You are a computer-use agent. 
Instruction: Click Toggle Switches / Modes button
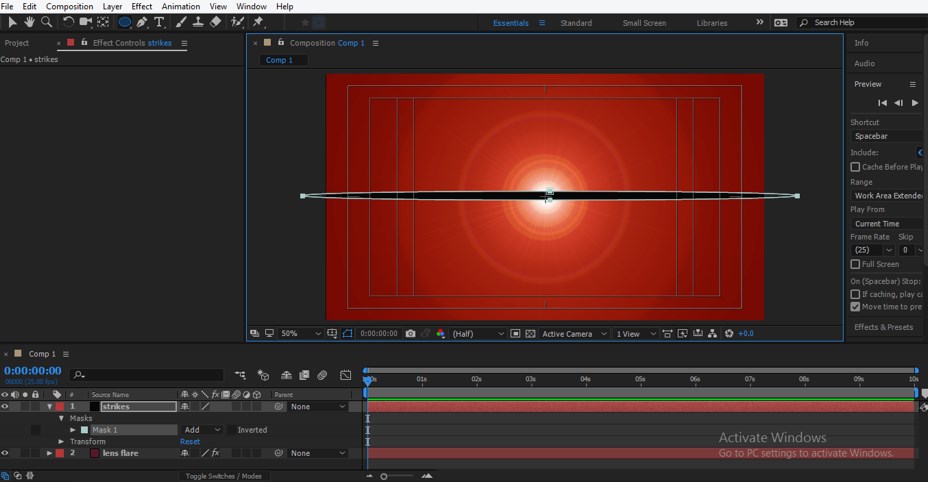(x=223, y=476)
